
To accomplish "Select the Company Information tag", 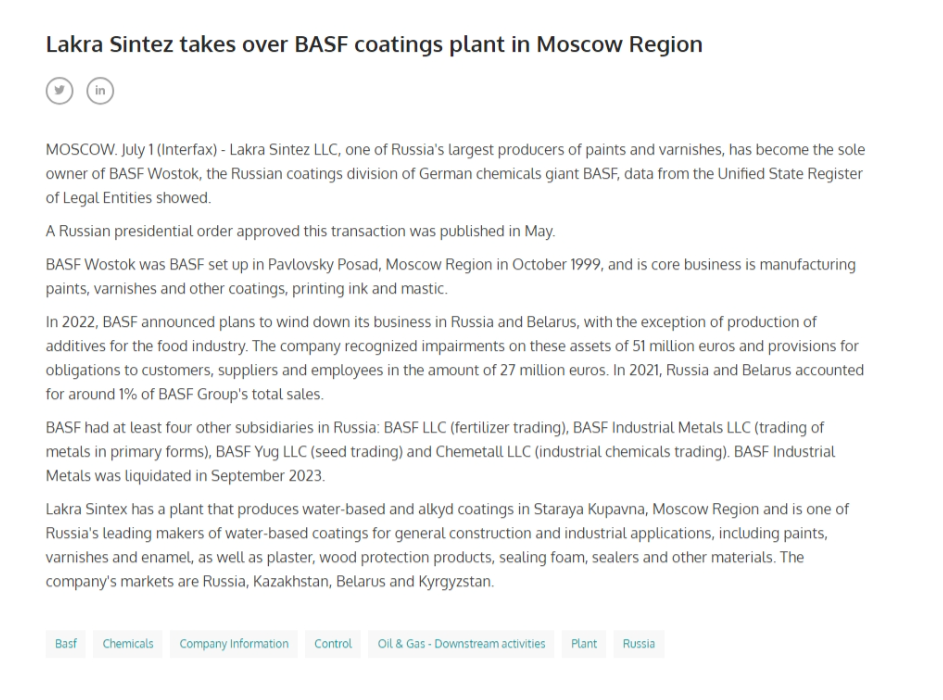I will pos(234,643).
